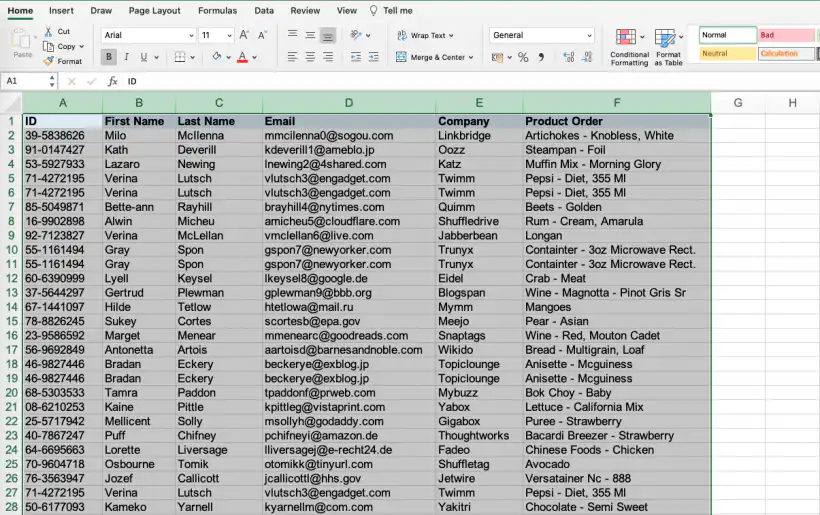Click Merge & Center button

434,57
